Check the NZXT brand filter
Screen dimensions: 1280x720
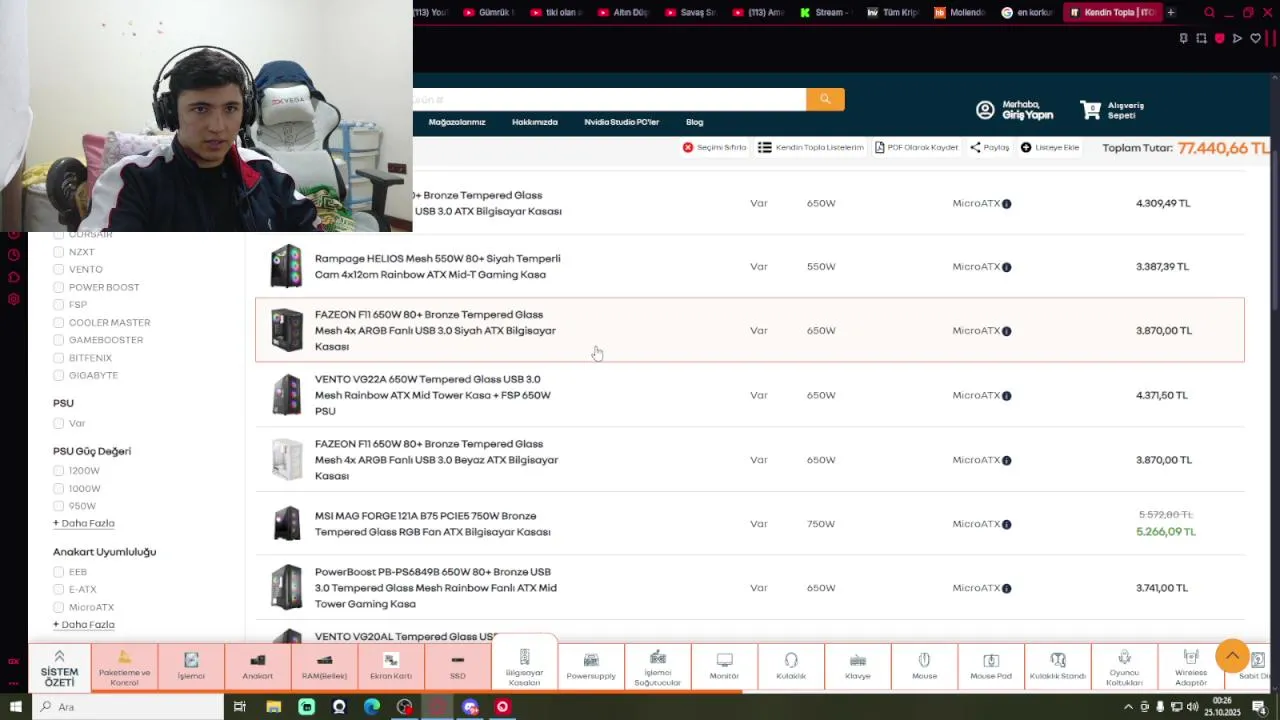point(58,252)
